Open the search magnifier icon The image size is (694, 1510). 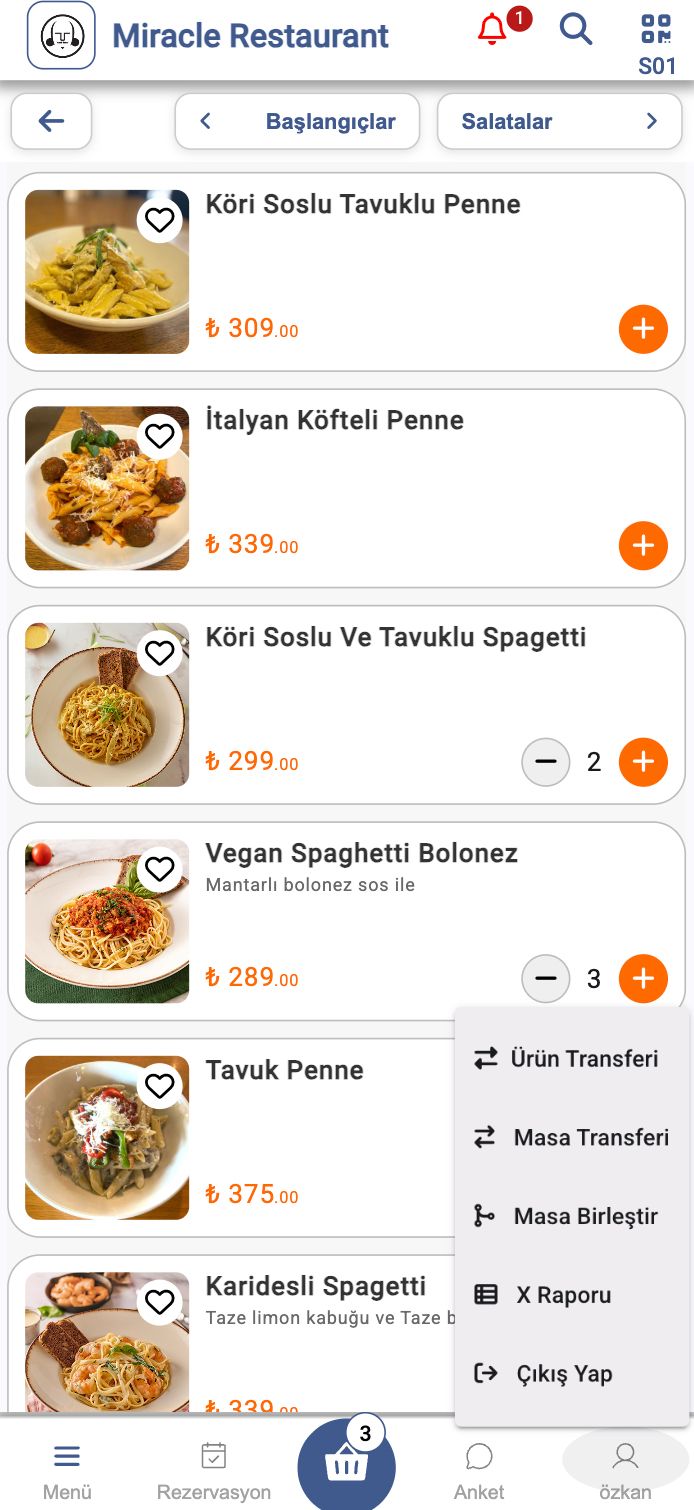click(575, 30)
